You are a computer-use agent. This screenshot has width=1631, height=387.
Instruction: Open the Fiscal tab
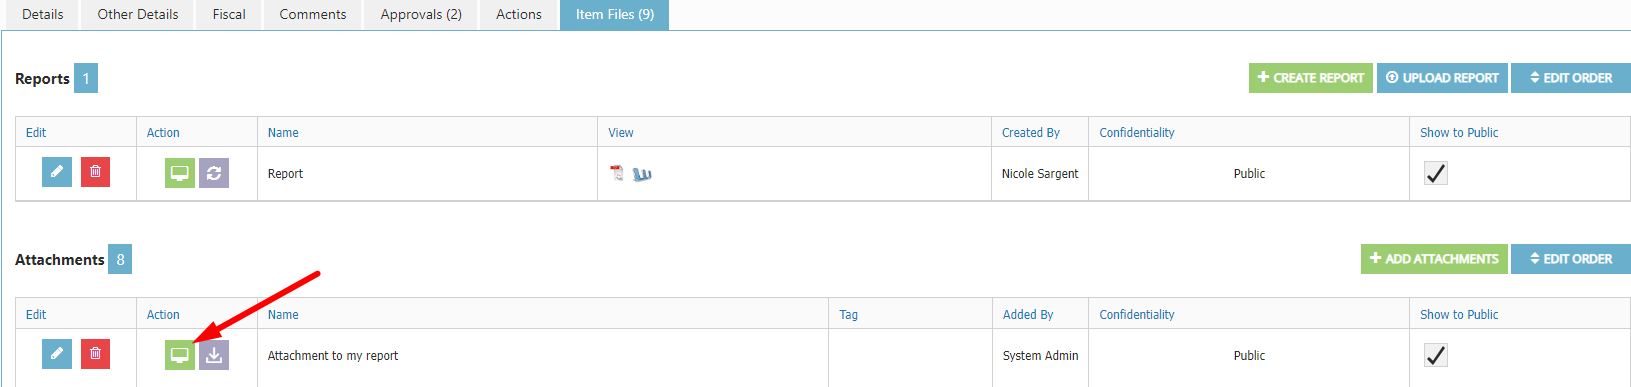click(229, 15)
